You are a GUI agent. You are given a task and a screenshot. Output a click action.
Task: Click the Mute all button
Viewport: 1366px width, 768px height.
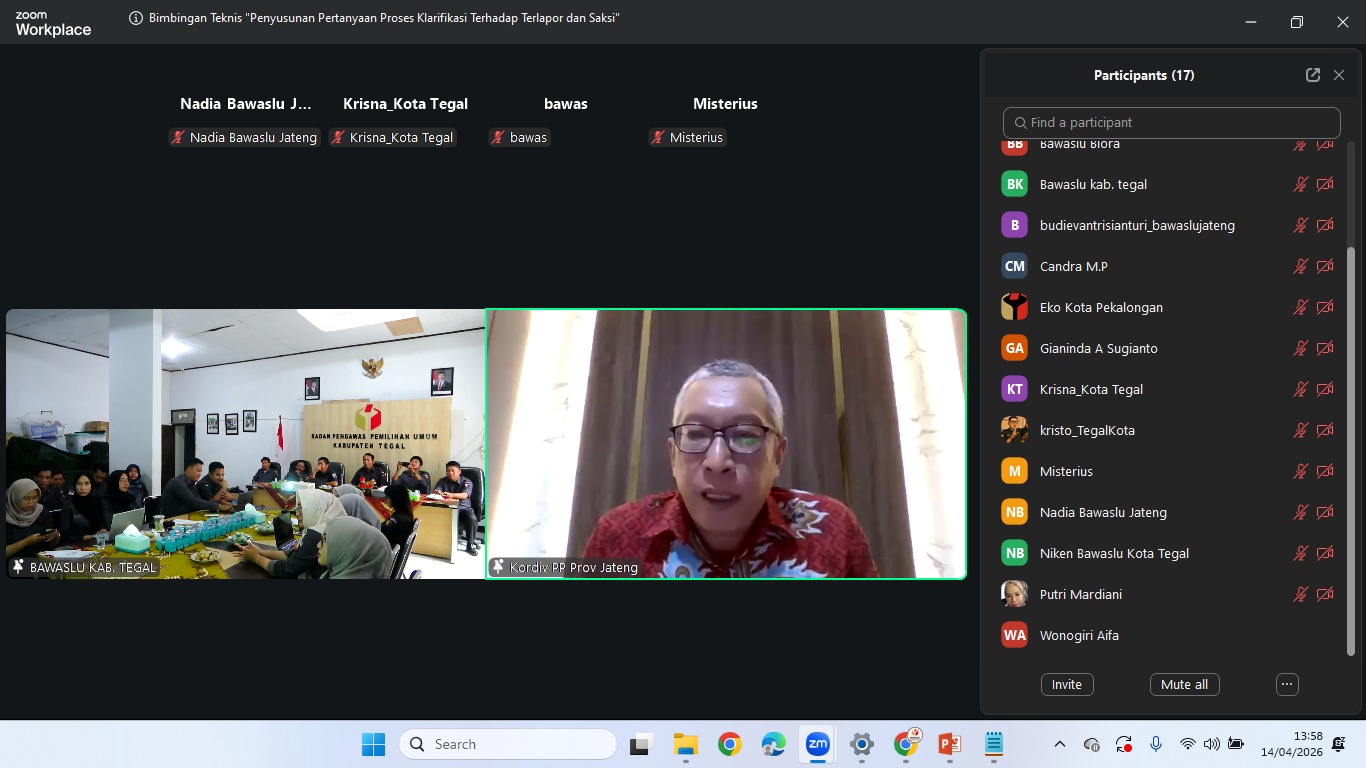(x=1184, y=684)
